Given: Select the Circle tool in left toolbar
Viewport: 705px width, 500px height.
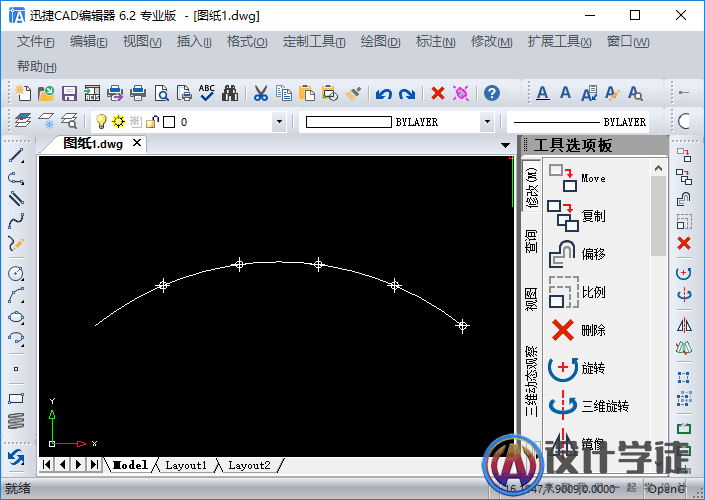Looking at the screenshot, I should tap(16, 273).
